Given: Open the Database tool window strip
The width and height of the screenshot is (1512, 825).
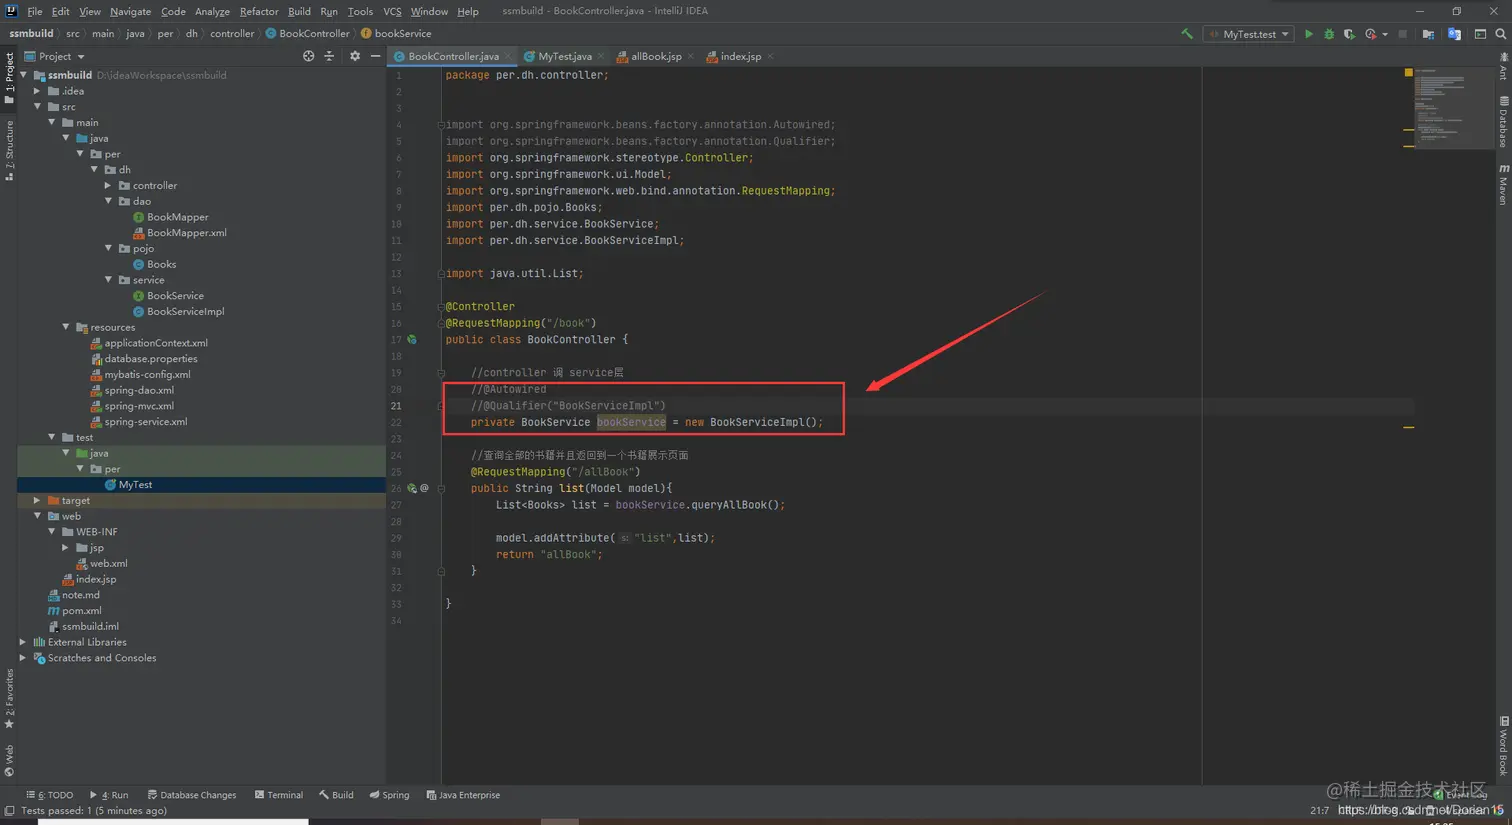Looking at the screenshot, I should [1503, 122].
